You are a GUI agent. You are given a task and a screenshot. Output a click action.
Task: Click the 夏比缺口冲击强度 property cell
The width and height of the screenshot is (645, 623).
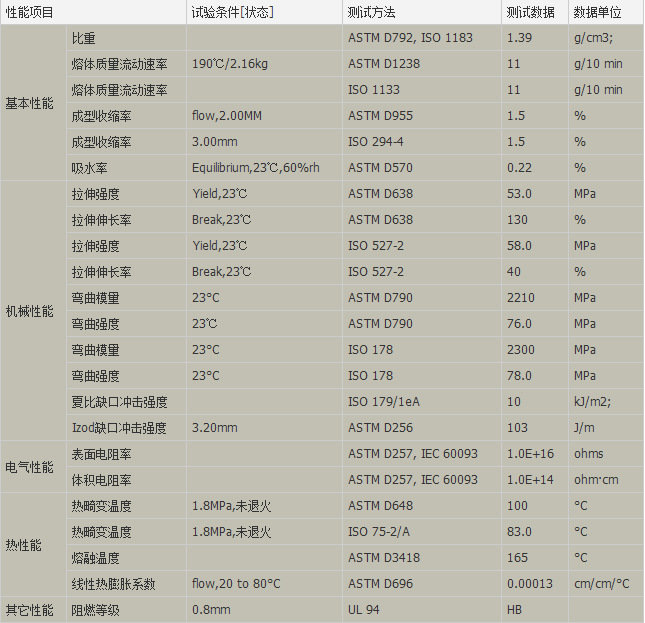click(x=126, y=401)
